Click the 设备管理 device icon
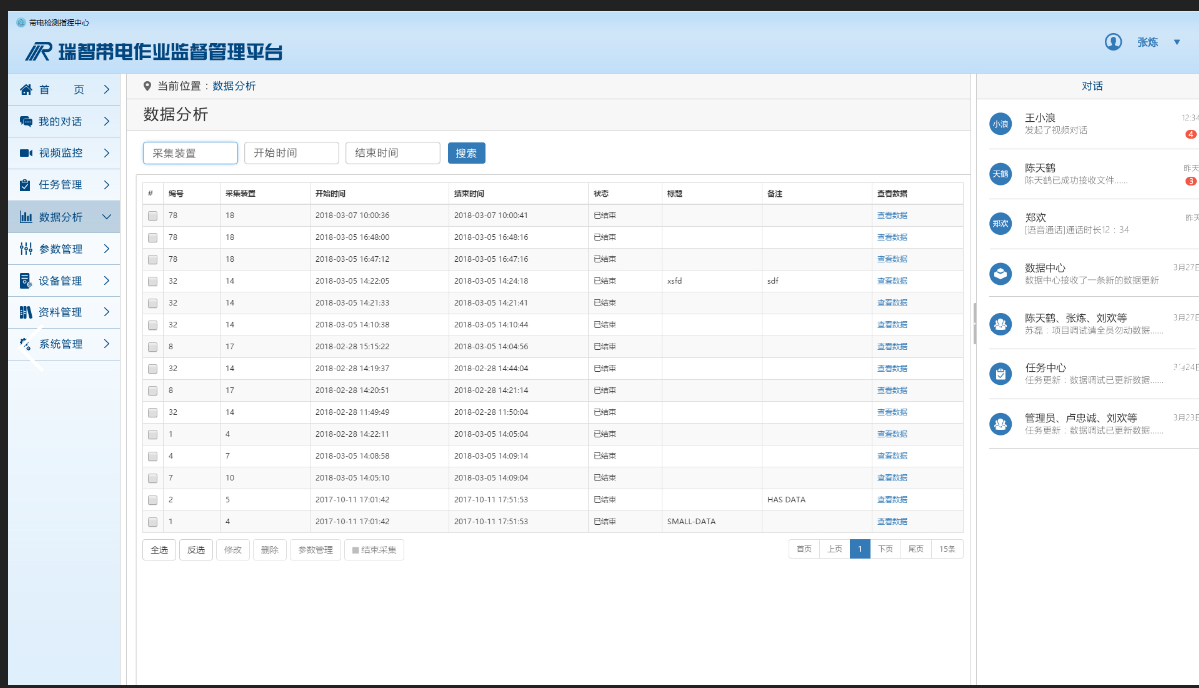 click(26, 281)
